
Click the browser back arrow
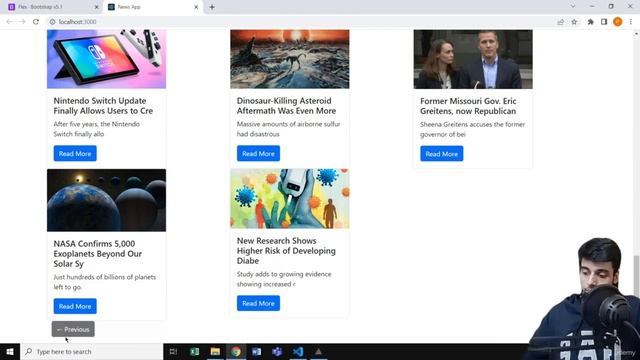tap(9, 22)
